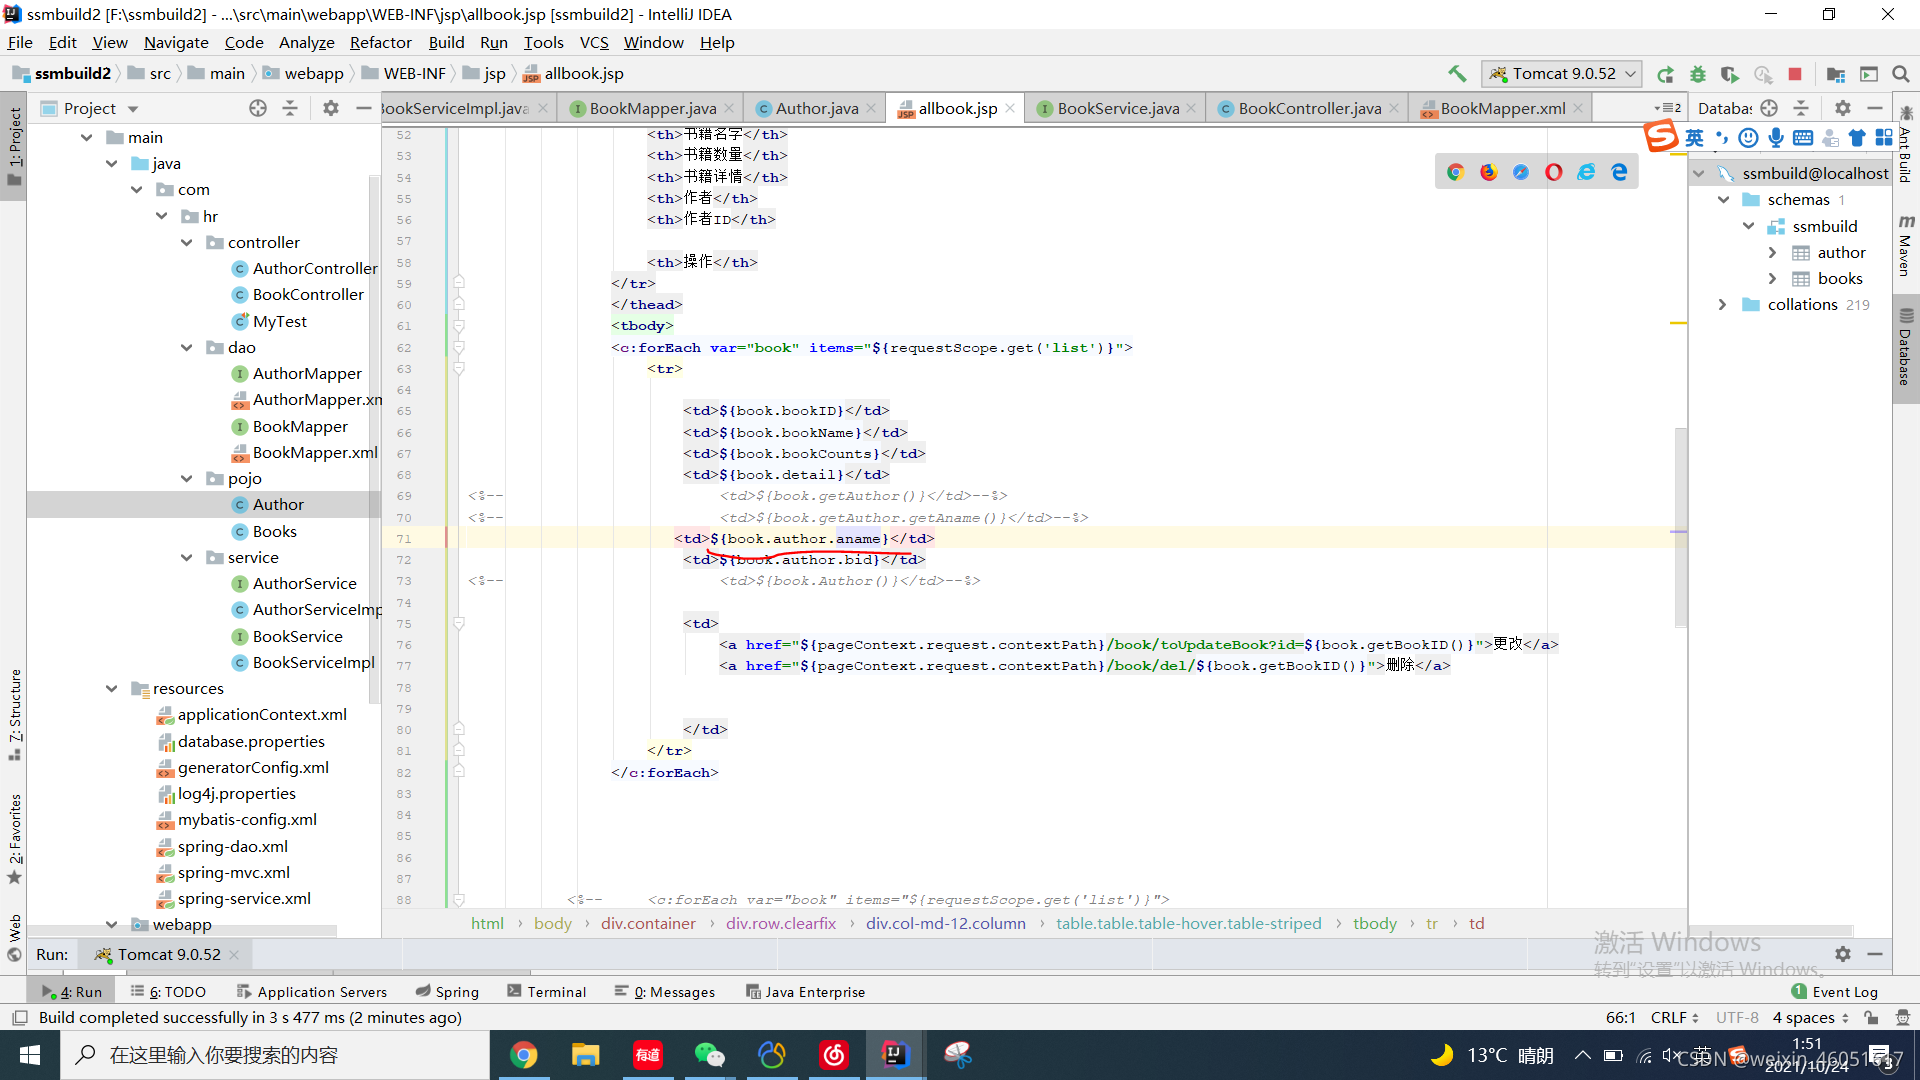Select spring-mvc.xml in the resources folder
Screen dimensions: 1920x1080
(x=233, y=872)
